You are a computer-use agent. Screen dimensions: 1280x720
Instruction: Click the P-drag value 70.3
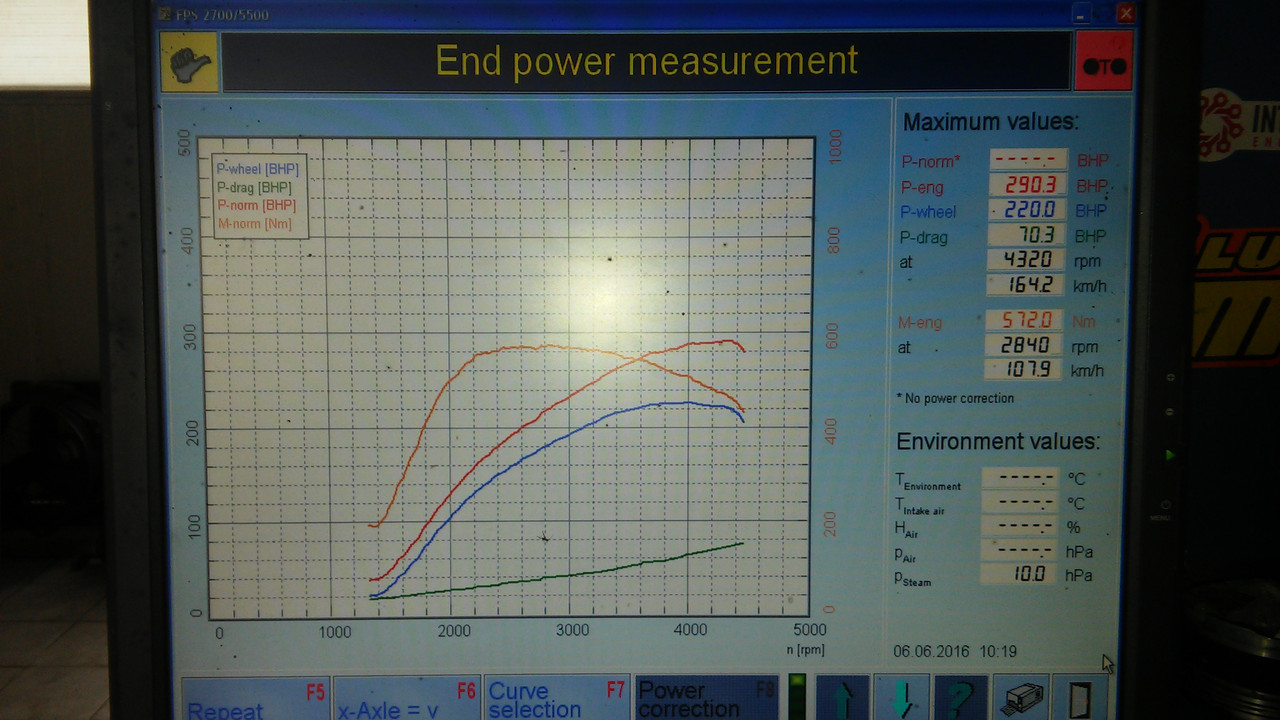[x=1026, y=235]
